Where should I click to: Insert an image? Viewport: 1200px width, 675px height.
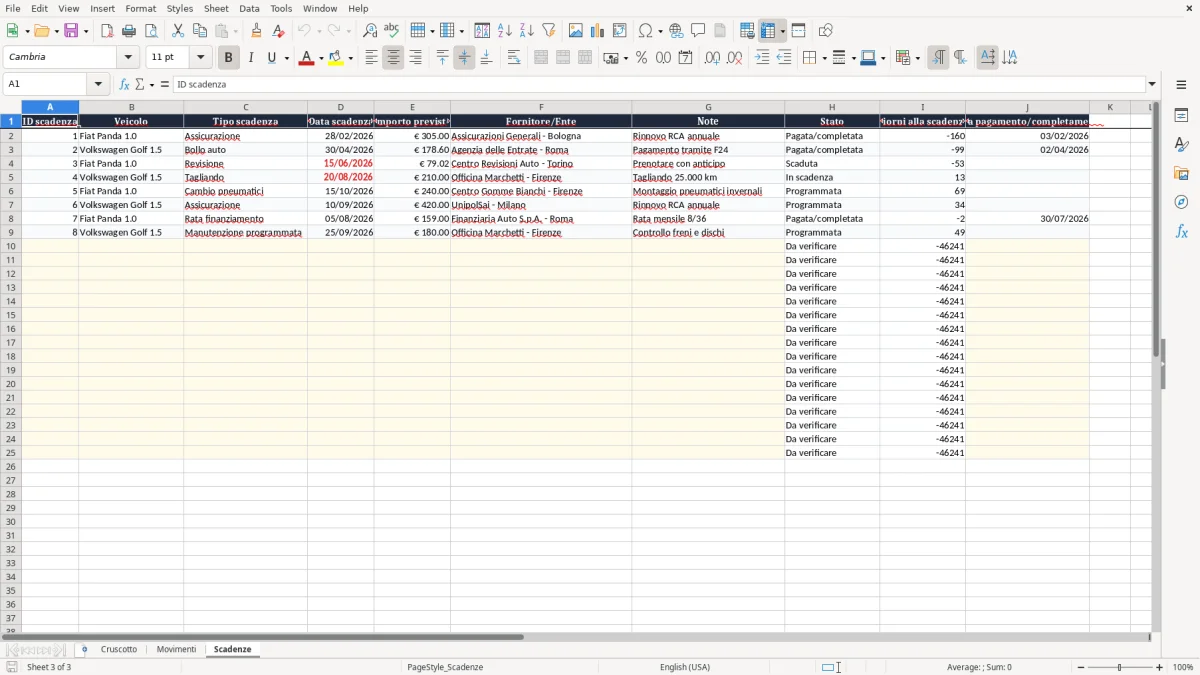[x=576, y=31]
